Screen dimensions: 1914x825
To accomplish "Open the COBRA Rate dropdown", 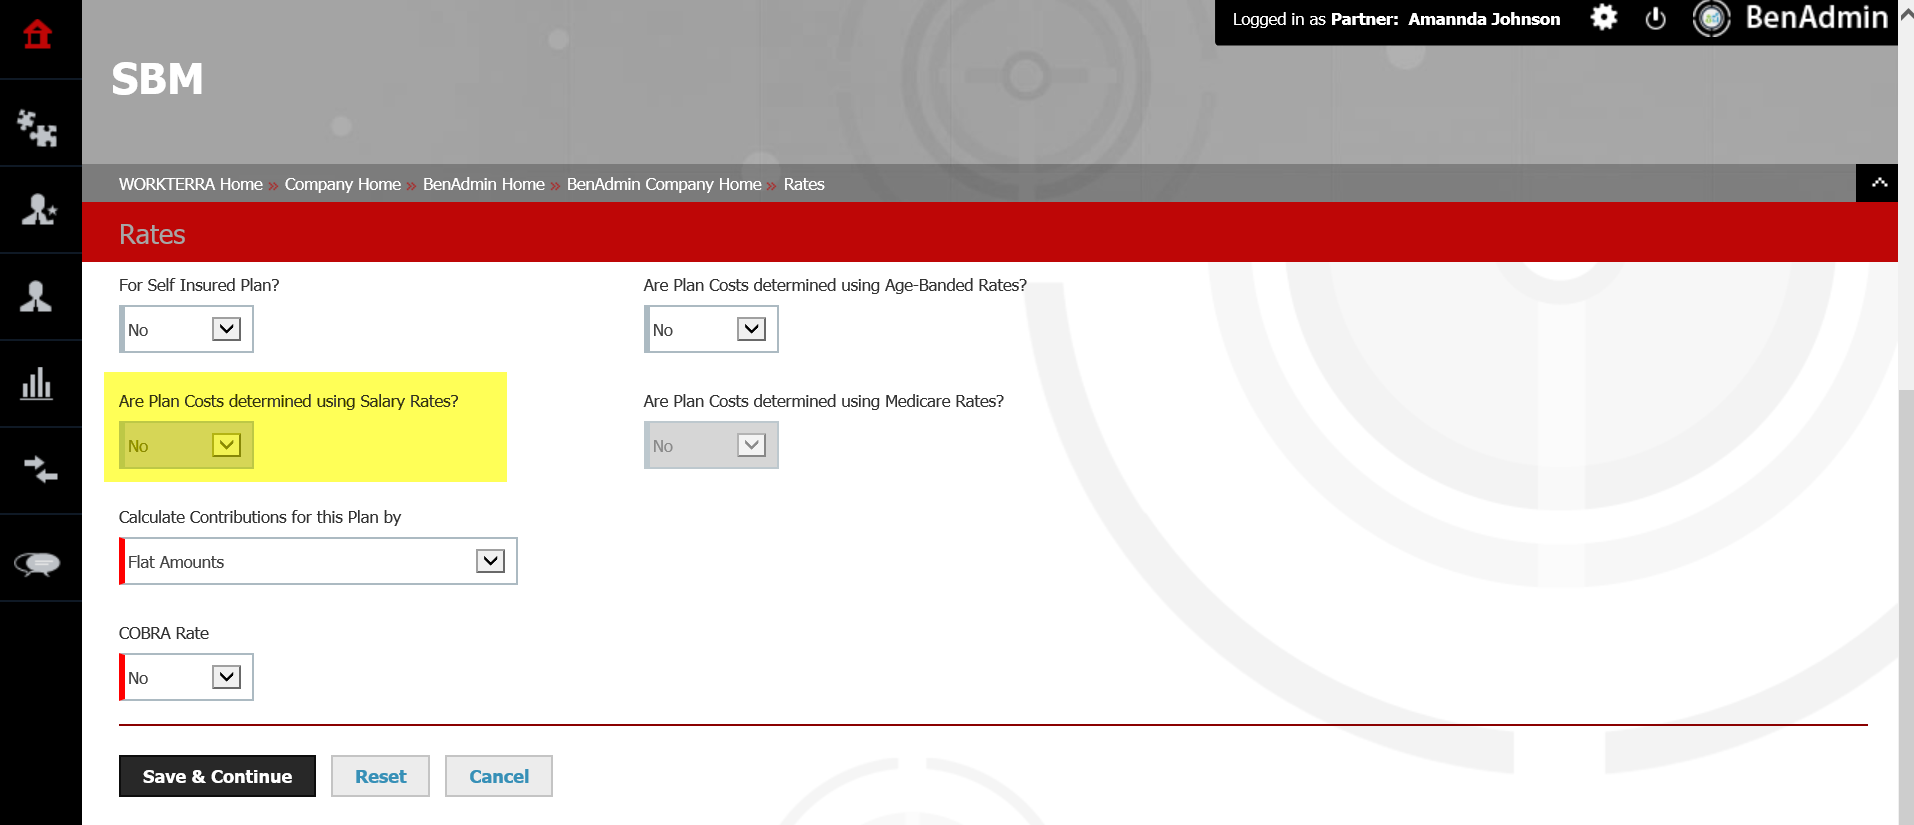I will (x=186, y=677).
